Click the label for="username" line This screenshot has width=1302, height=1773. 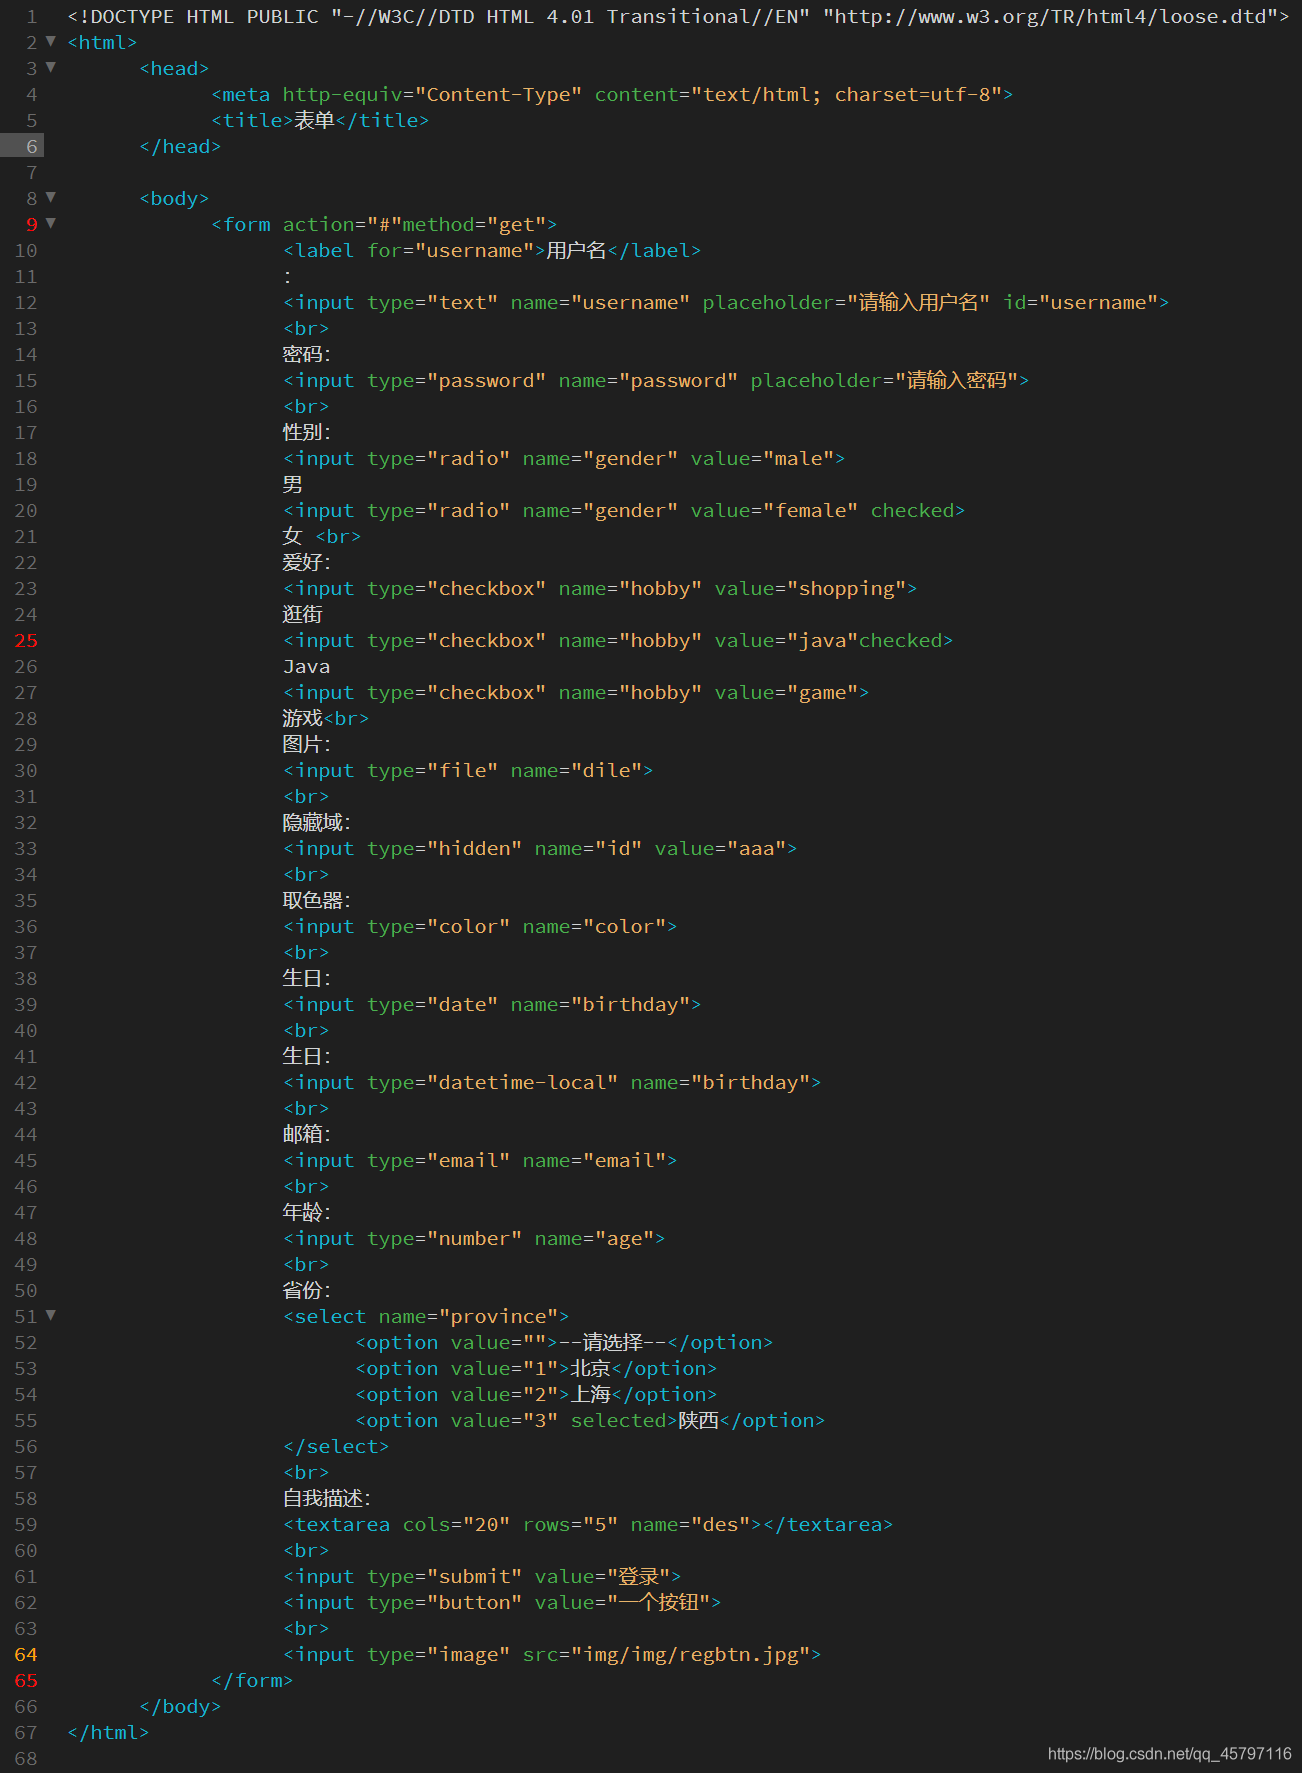click(x=492, y=250)
